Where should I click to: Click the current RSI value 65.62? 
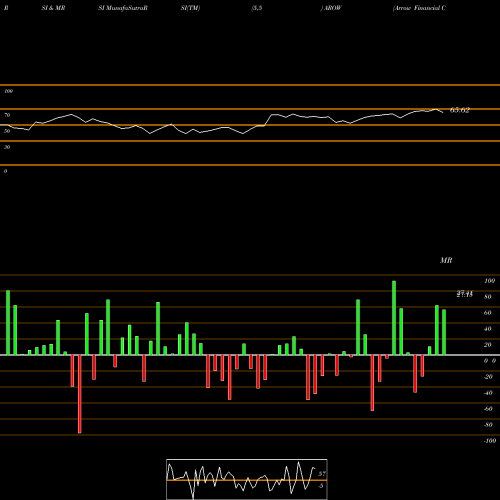coord(460,110)
